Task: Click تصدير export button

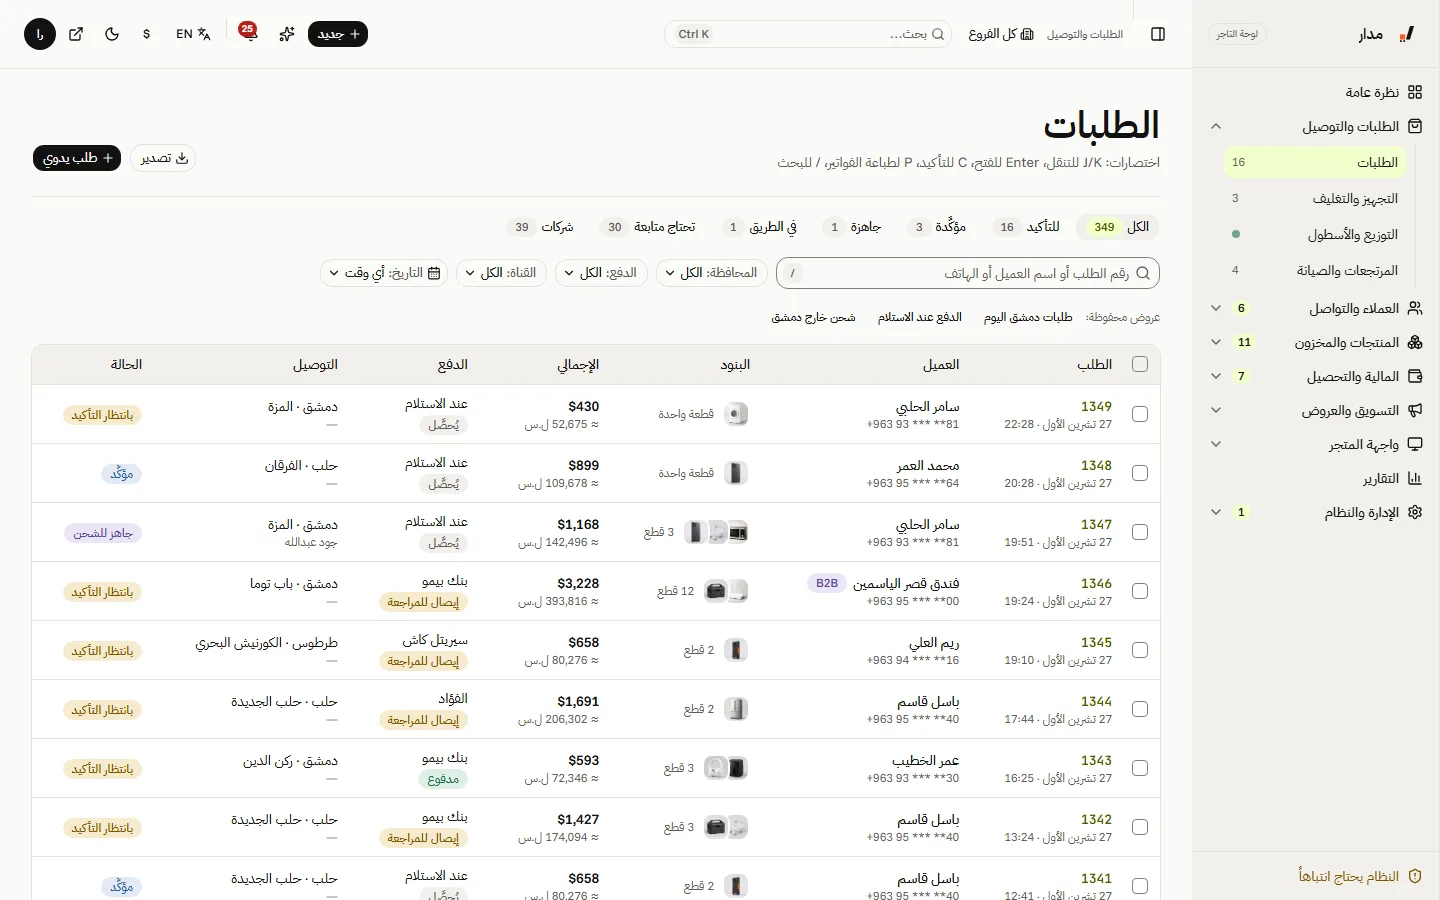Action: (x=163, y=158)
